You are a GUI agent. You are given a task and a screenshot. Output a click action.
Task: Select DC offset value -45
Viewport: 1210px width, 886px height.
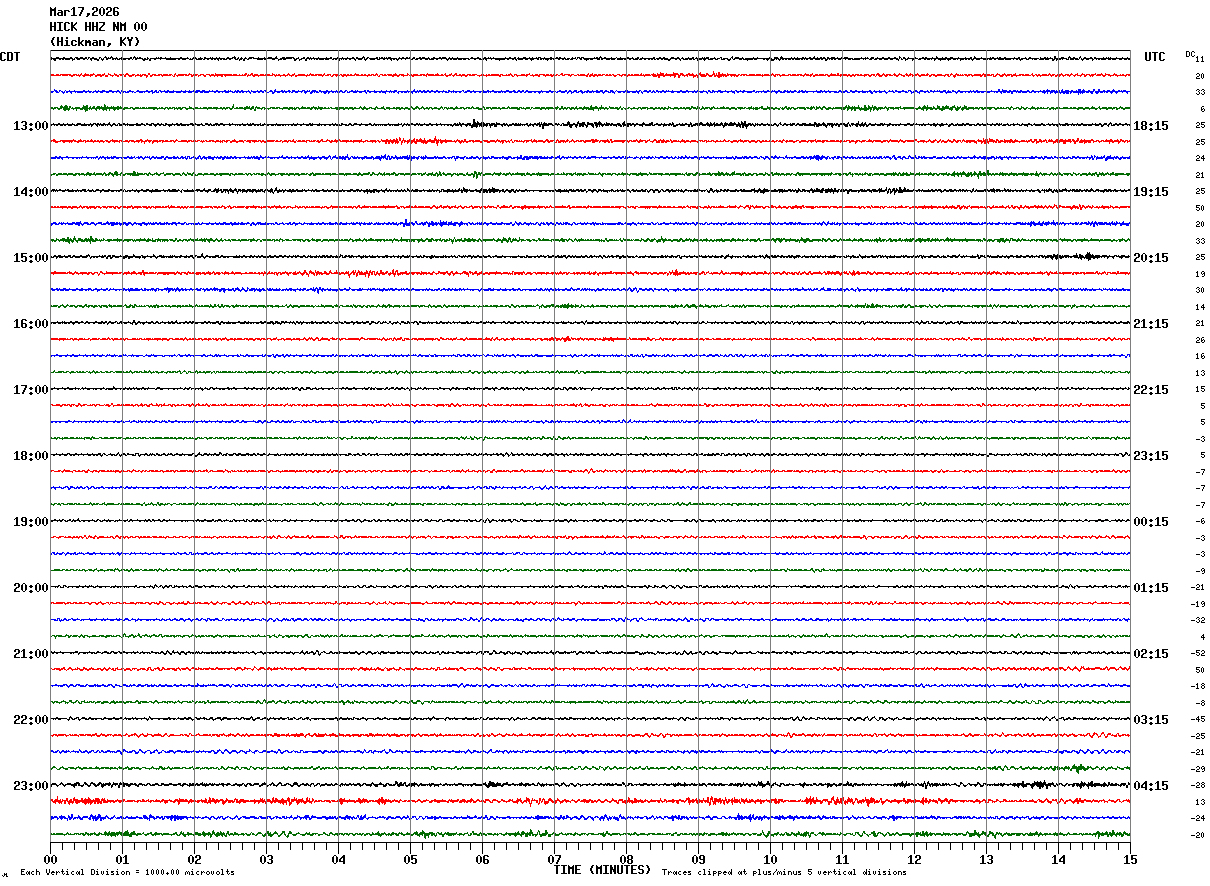(1198, 720)
